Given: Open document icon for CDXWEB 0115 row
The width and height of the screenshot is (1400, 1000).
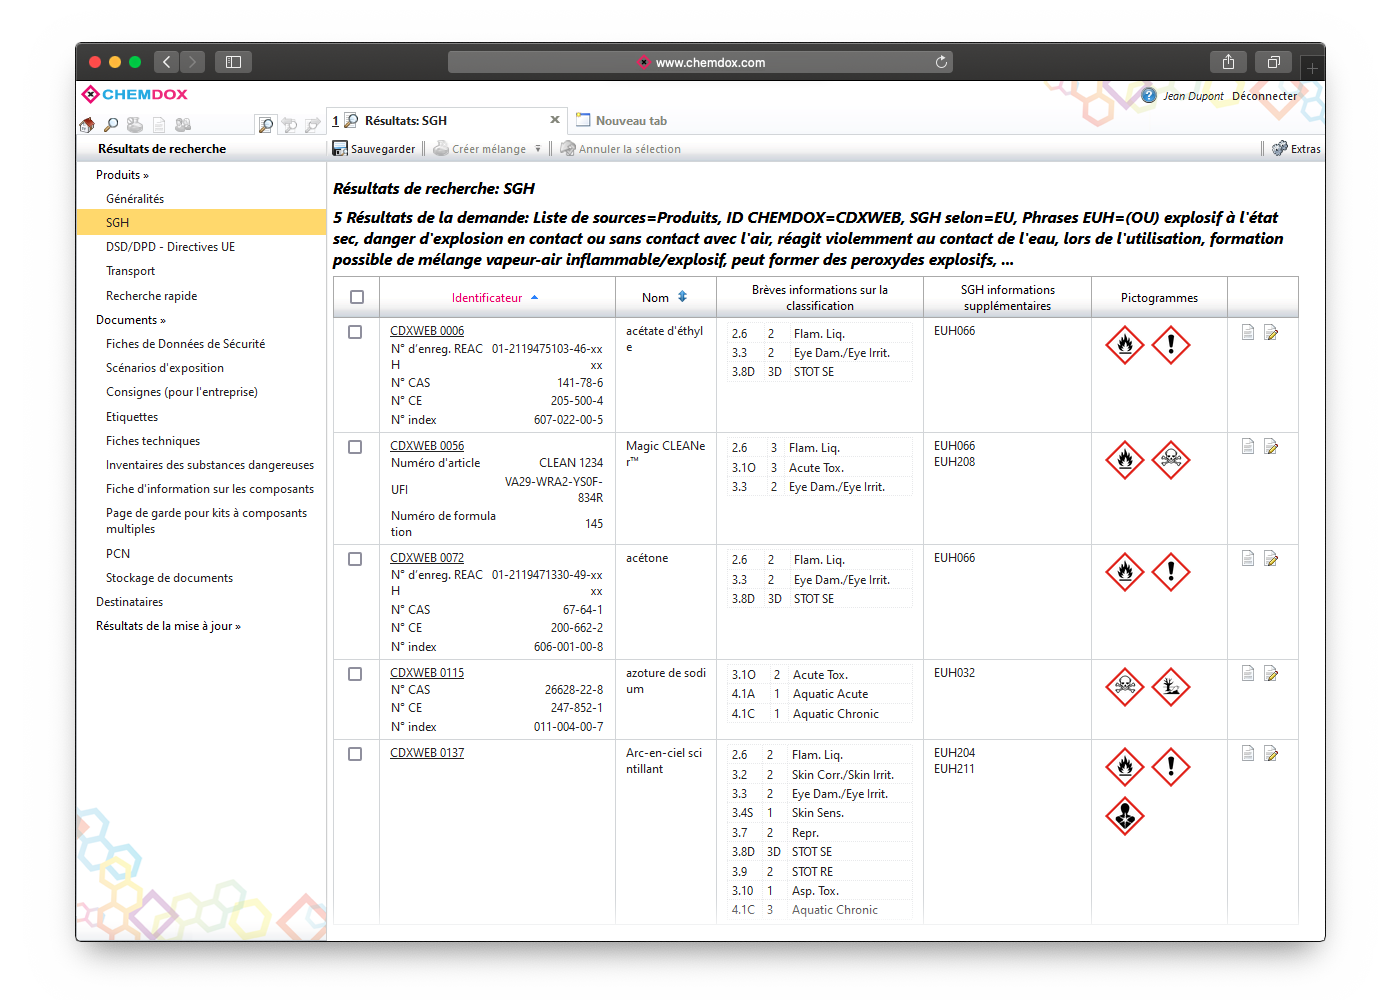Looking at the screenshot, I should click(1248, 673).
